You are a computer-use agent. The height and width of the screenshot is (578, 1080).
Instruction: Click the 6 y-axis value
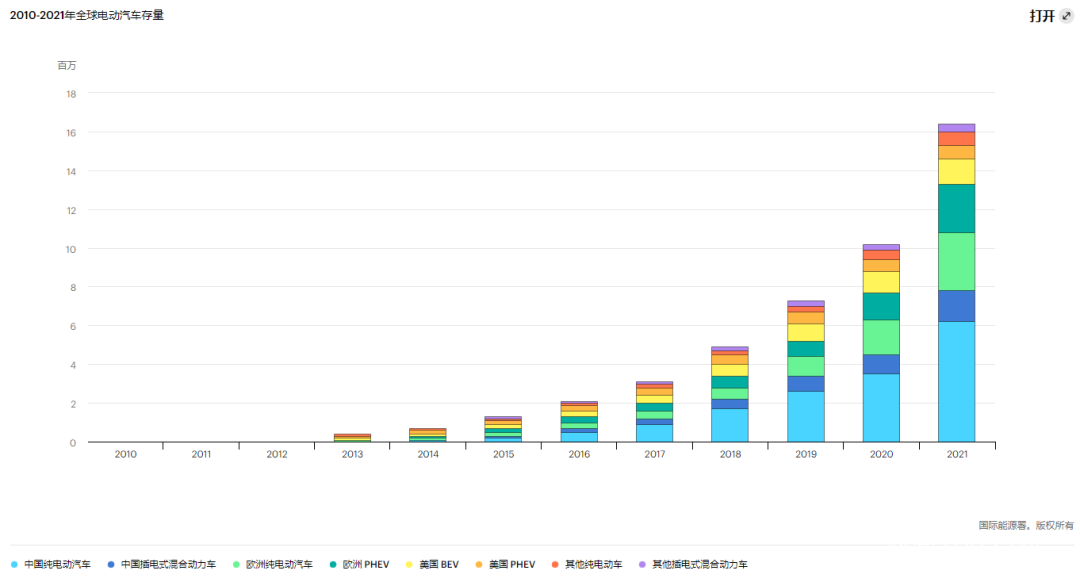click(x=72, y=327)
